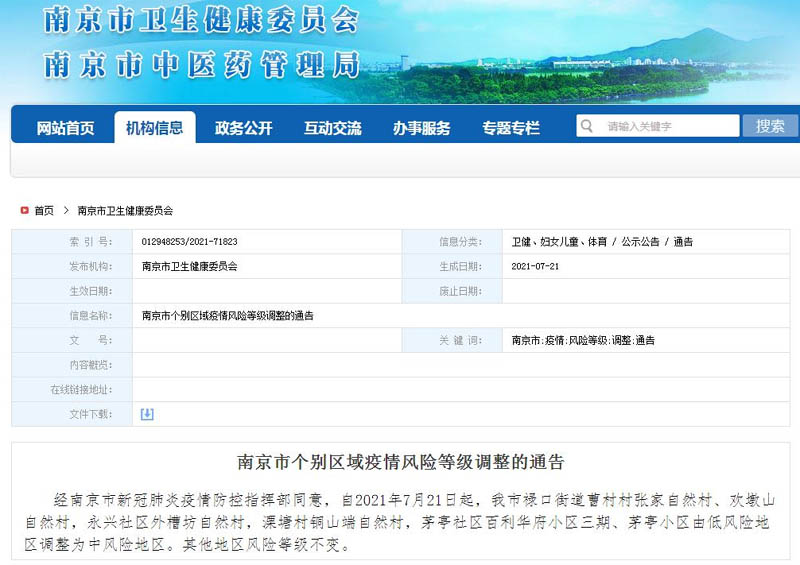Click the 搜索 button

(770, 126)
